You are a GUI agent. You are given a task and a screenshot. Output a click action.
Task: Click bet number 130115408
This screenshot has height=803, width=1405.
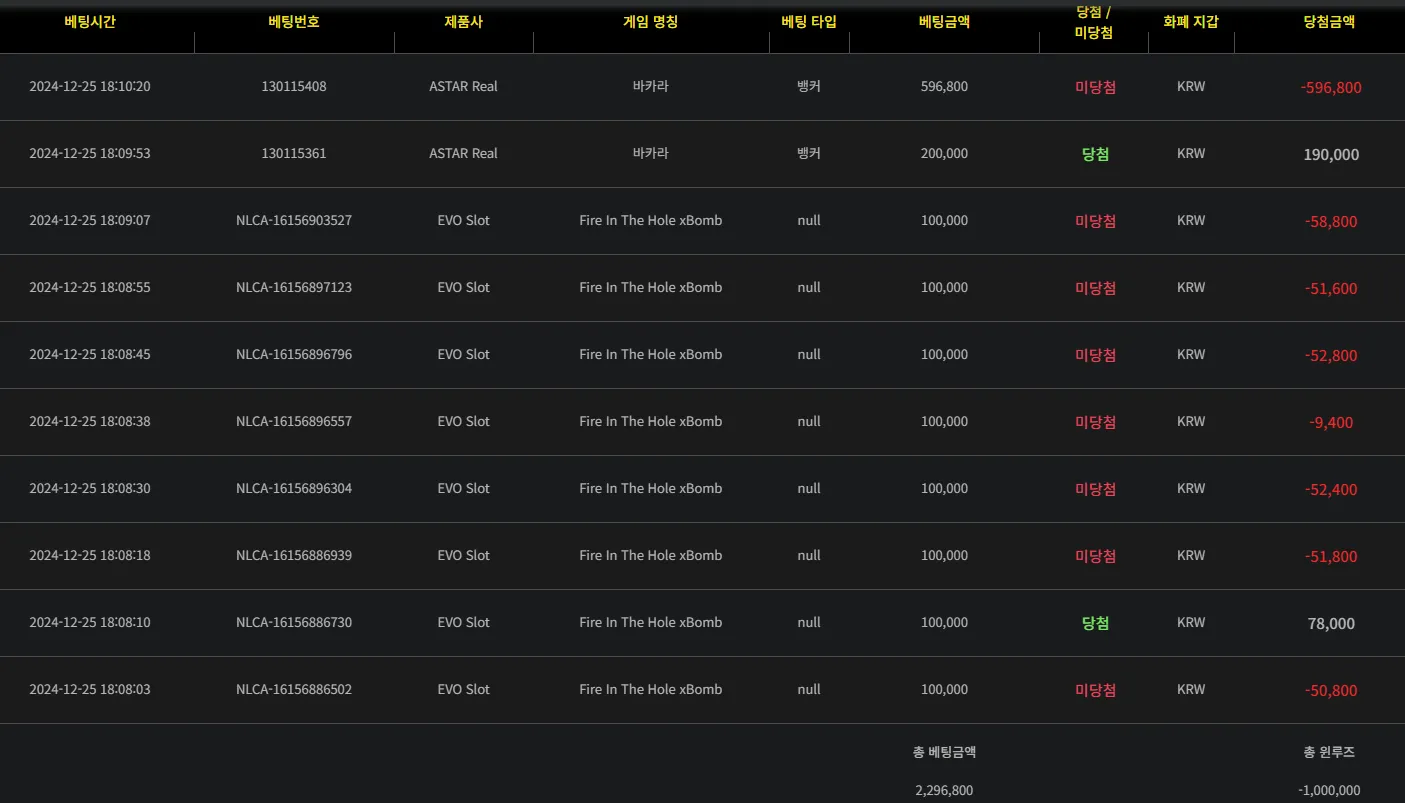(294, 87)
